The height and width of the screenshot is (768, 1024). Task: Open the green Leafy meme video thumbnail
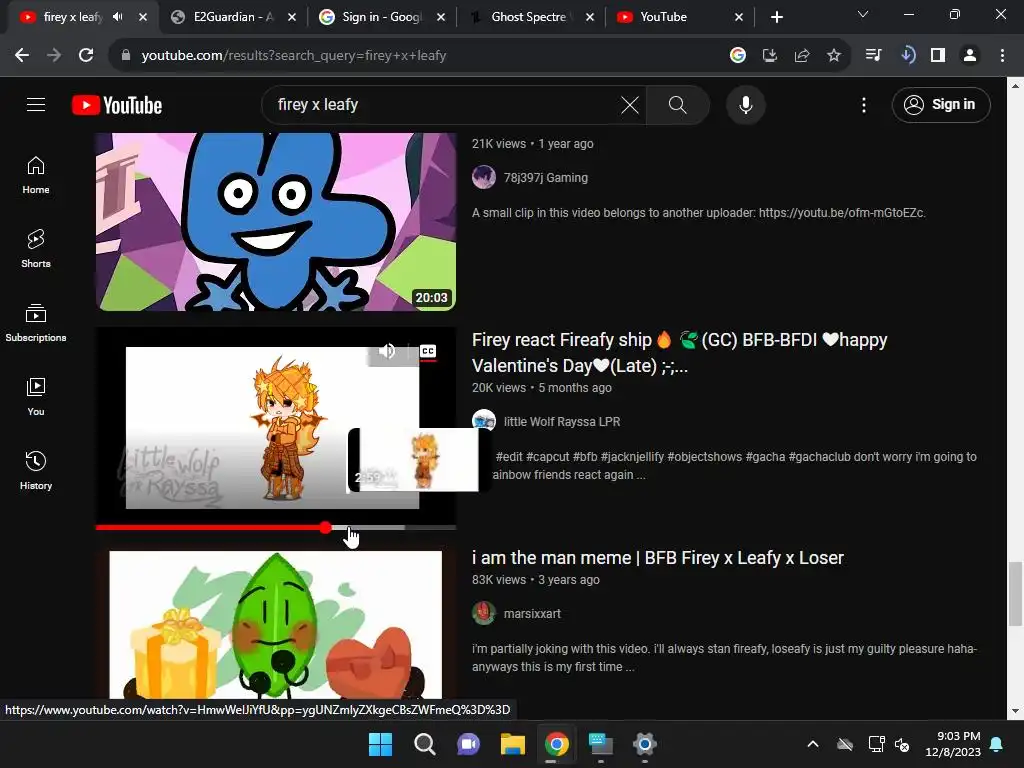(x=276, y=625)
